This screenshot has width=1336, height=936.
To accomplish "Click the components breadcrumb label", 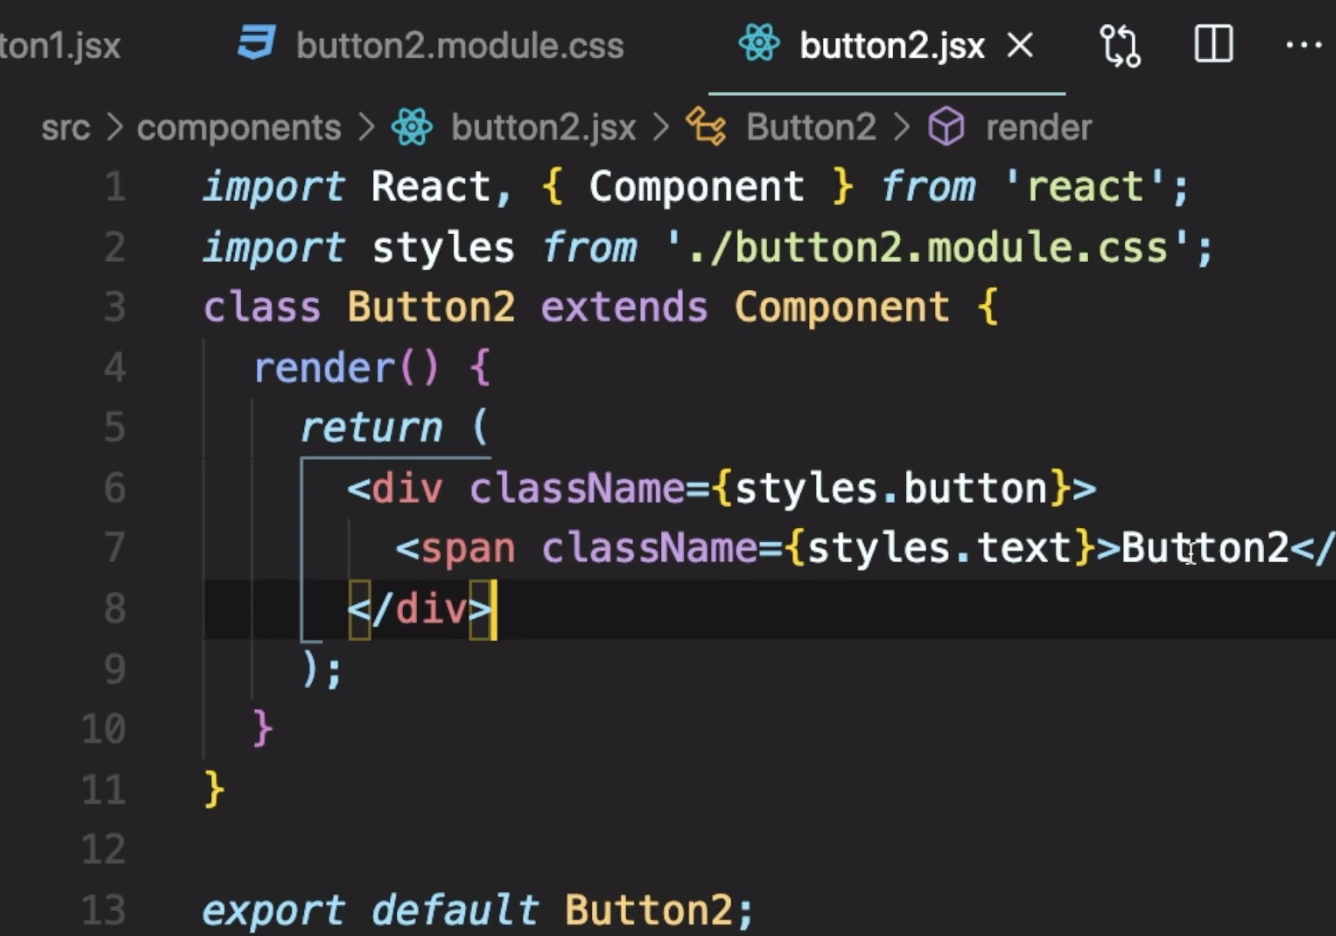I will (238, 127).
